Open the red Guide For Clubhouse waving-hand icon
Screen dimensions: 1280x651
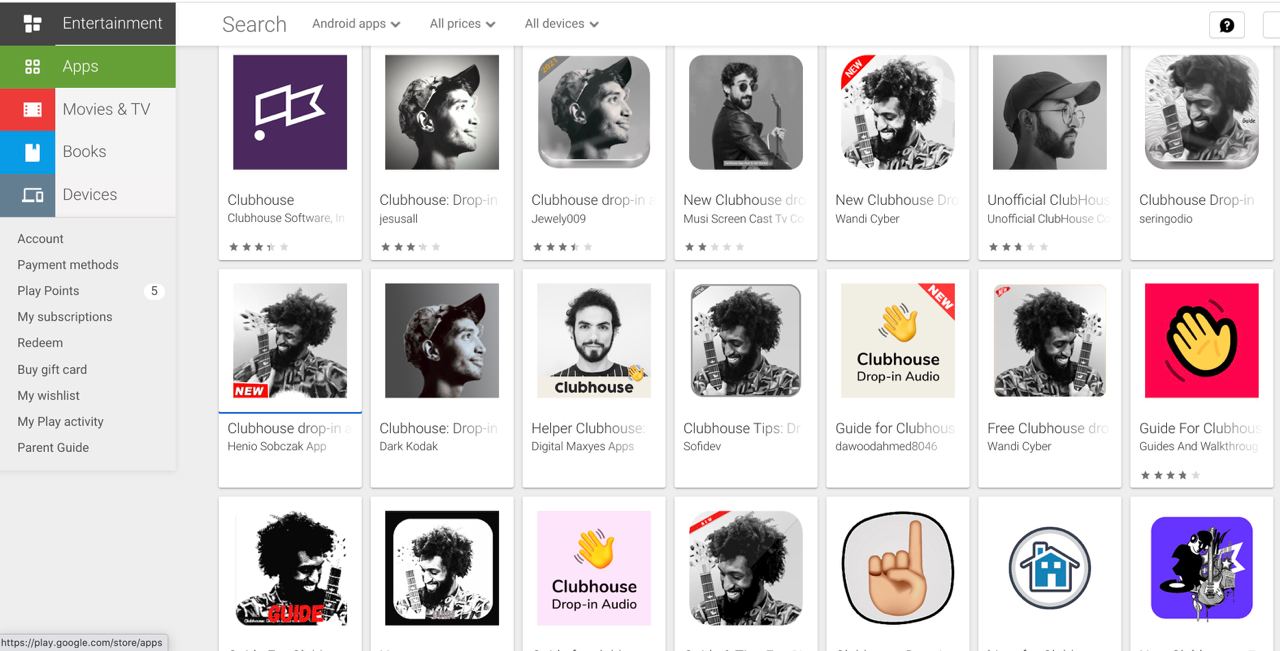coord(1202,340)
